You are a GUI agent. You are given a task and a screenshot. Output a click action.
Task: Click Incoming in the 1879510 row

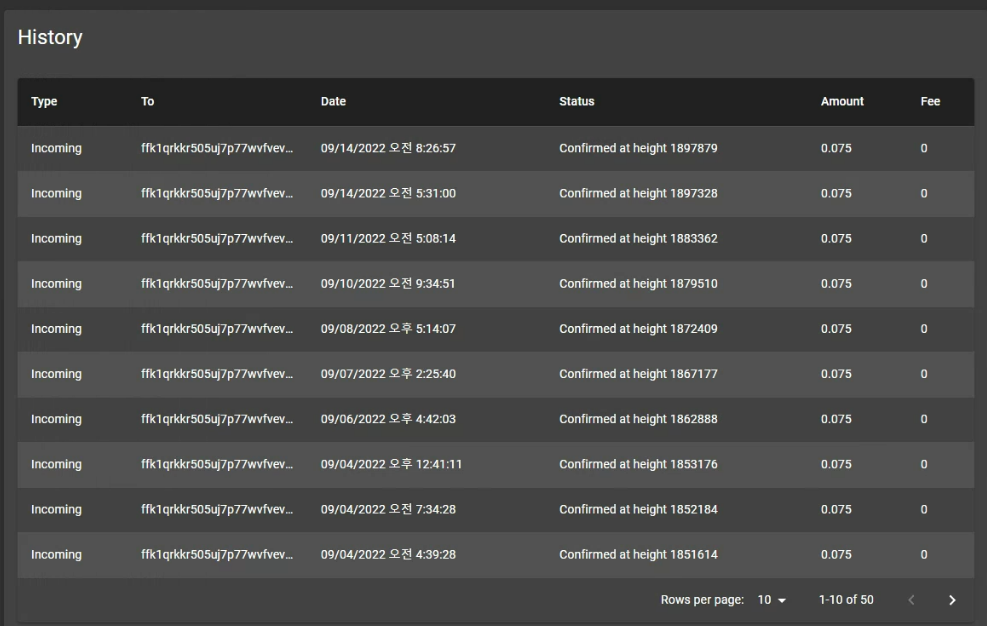tap(57, 283)
